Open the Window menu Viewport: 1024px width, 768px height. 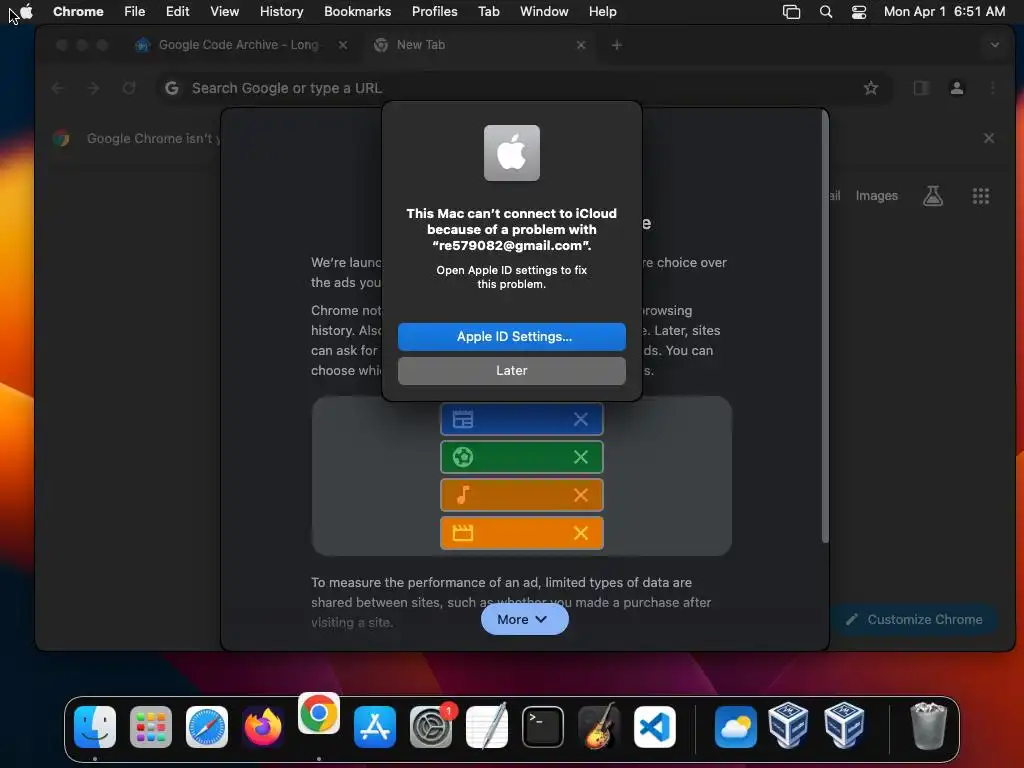pyautogui.click(x=544, y=11)
